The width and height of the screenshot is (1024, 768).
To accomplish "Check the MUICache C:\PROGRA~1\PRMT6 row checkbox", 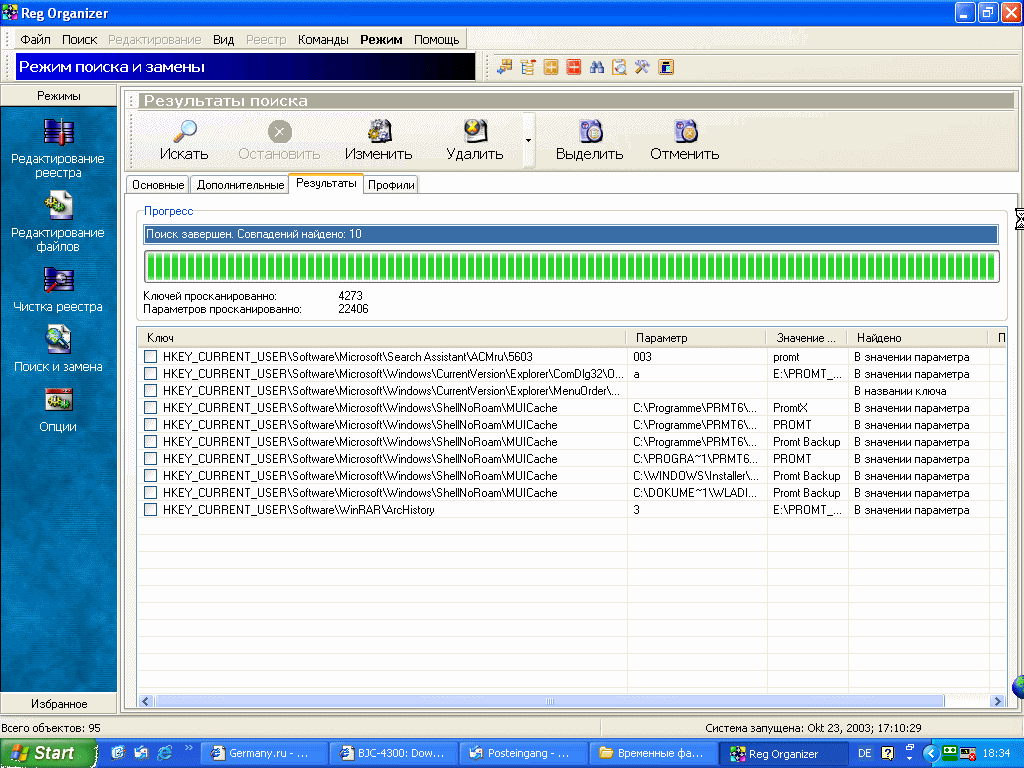I will click(x=150, y=458).
